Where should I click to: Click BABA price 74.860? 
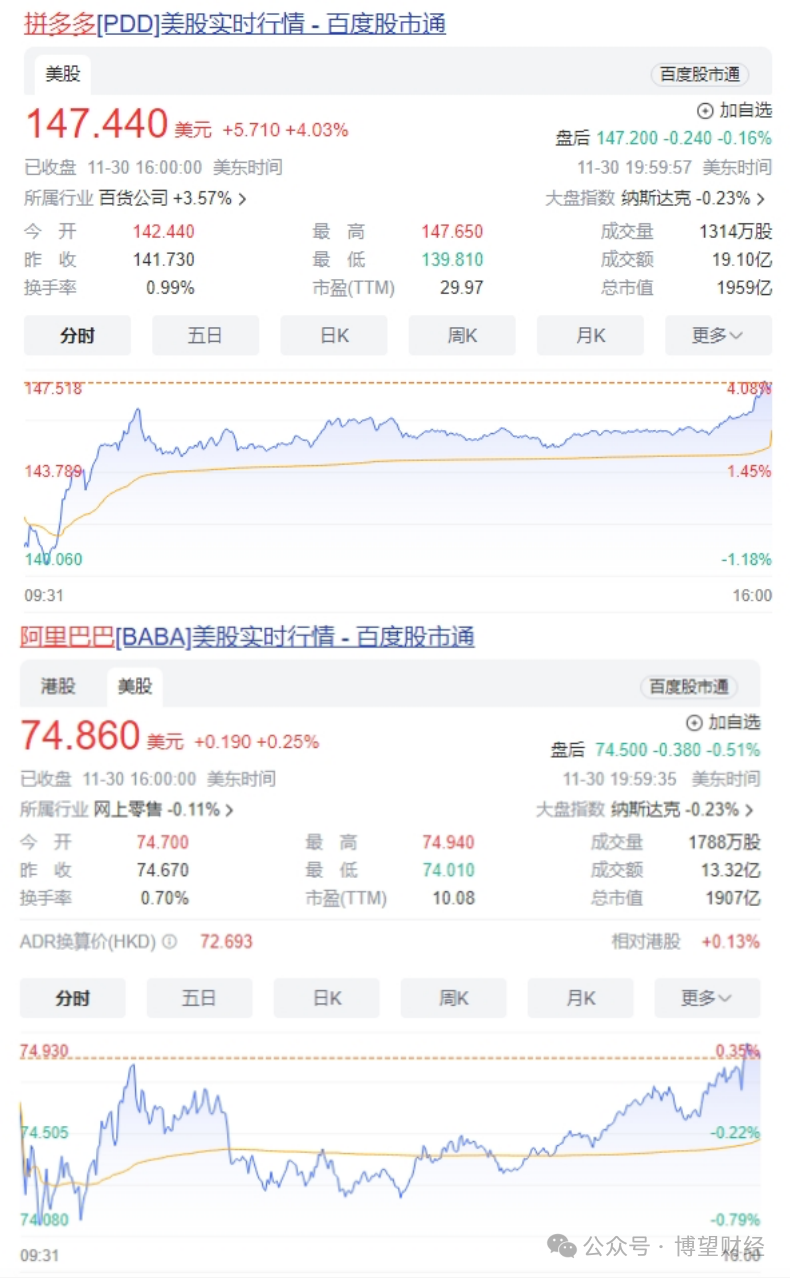click(80, 736)
